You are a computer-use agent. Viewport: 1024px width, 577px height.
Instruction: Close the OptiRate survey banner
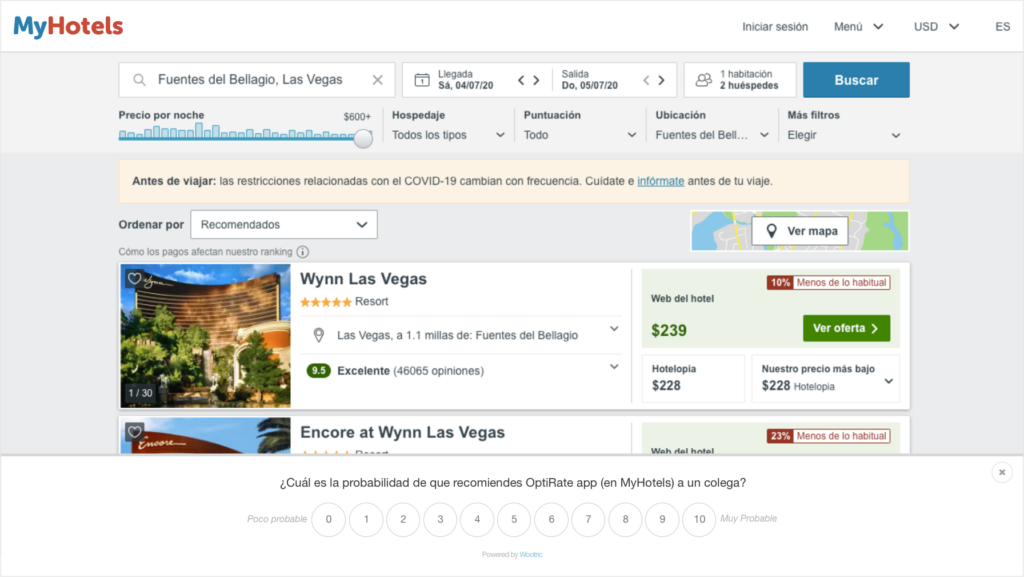point(1002,472)
